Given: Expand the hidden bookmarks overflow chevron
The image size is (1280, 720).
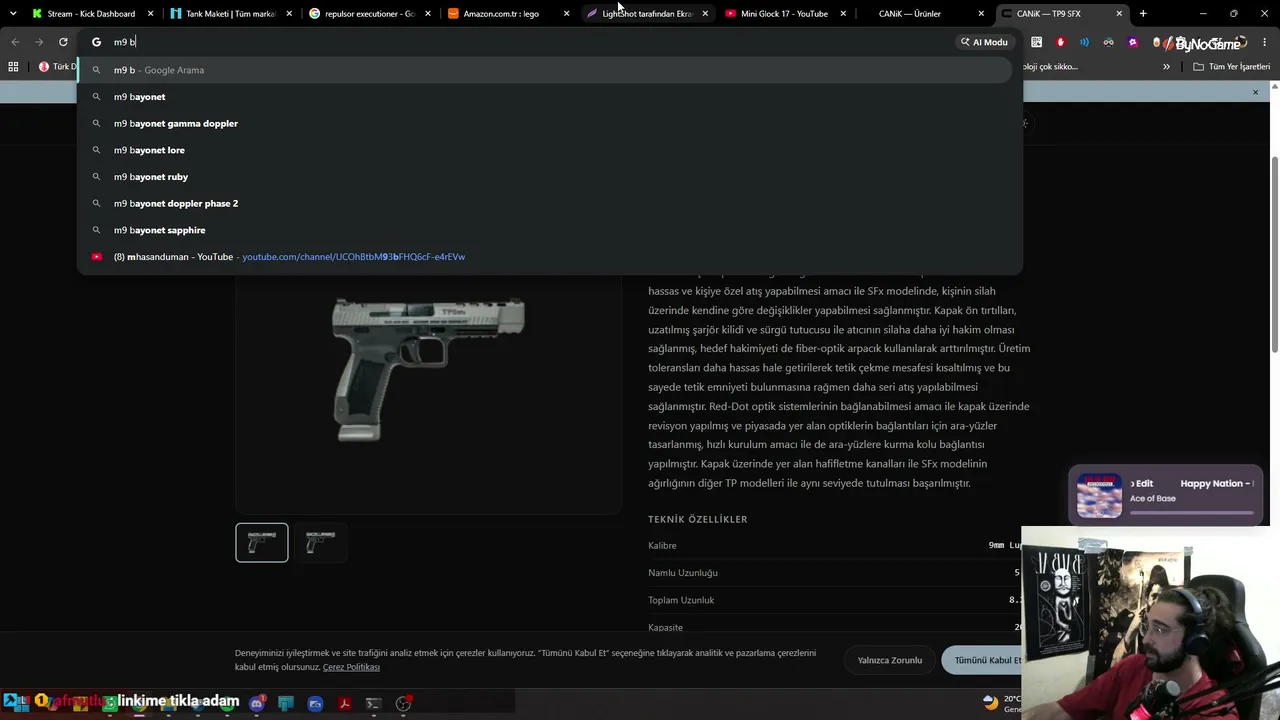Looking at the screenshot, I should [1166, 67].
